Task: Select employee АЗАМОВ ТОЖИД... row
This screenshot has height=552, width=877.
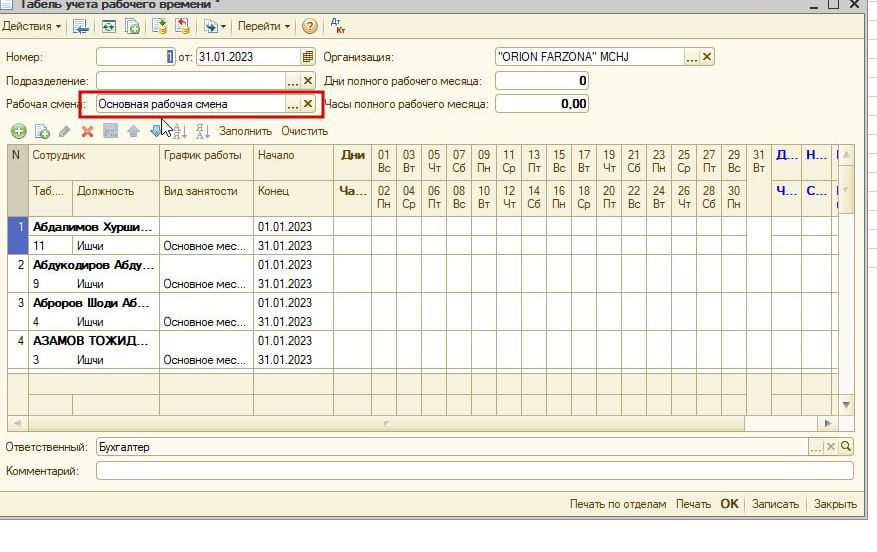Action: (92, 341)
